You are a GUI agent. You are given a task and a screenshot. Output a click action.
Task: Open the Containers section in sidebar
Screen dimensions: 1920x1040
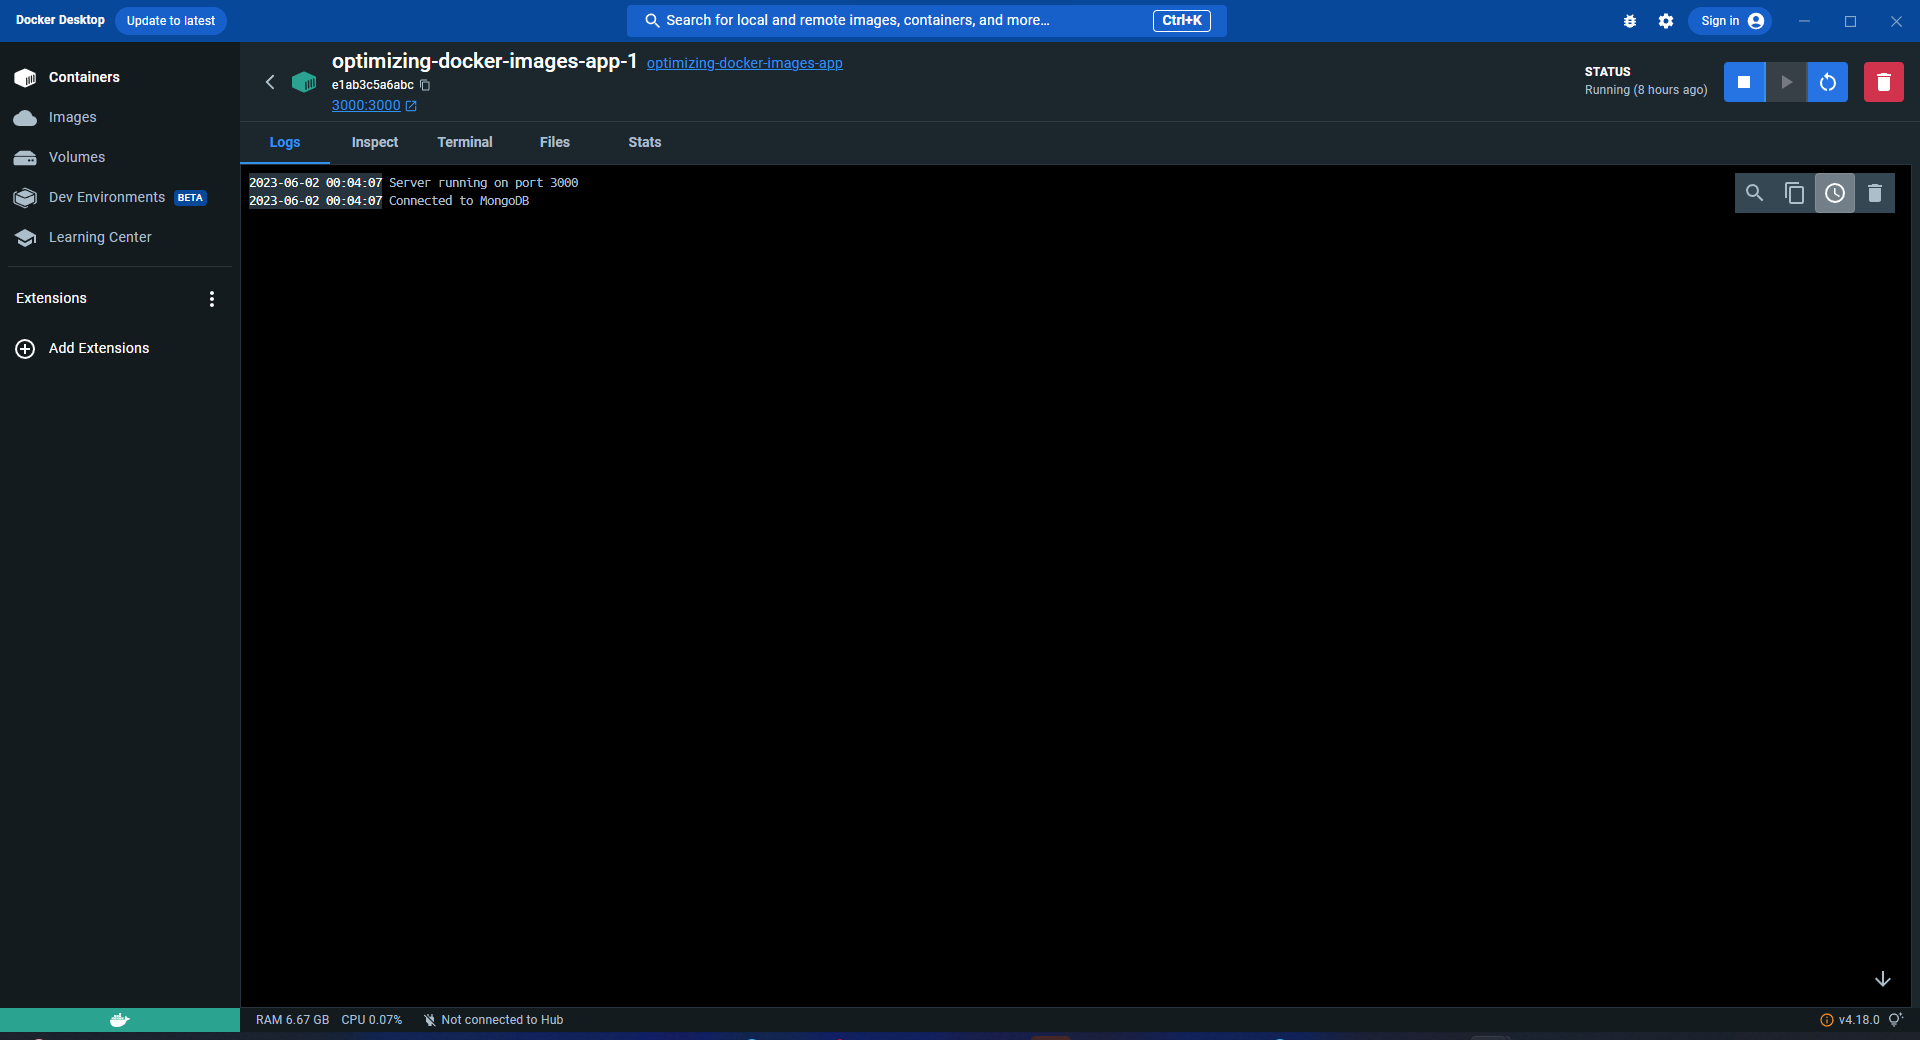[x=120, y=77]
